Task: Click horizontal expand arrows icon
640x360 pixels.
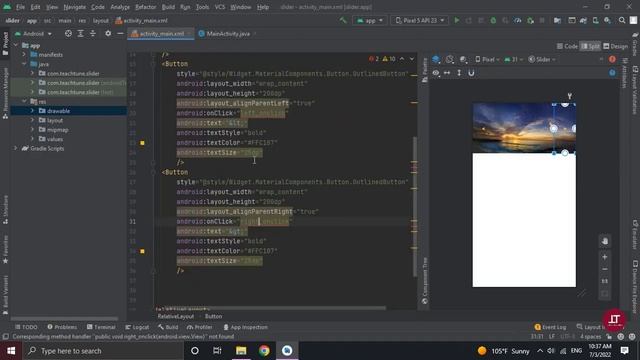Action: click(447, 73)
